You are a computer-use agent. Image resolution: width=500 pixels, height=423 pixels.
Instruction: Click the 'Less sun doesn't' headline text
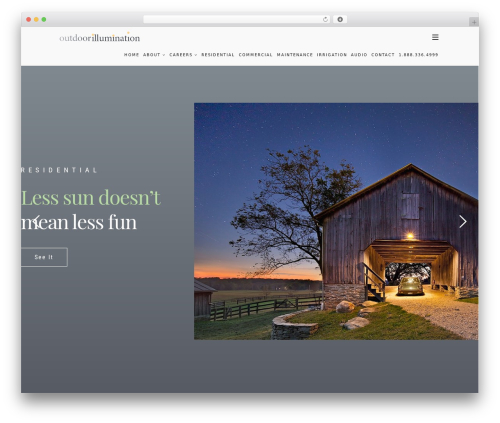coord(91,198)
